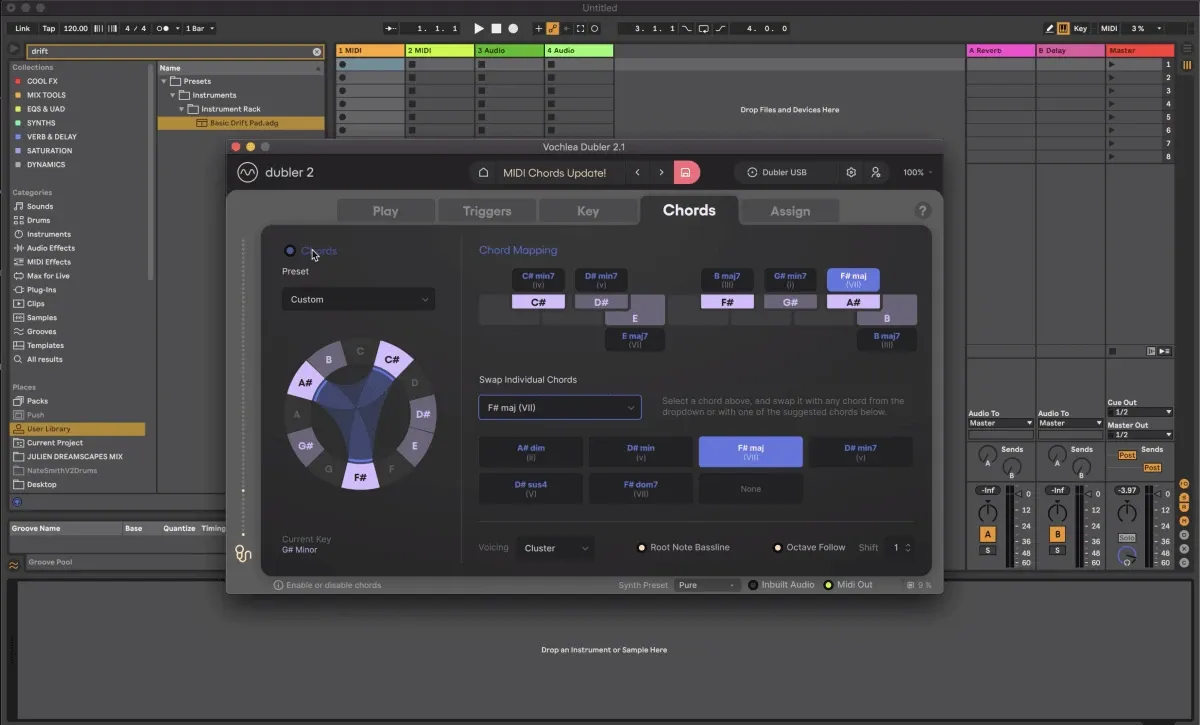
Task: Open the Master Out 1/2 dropdown
Action: [x=1140, y=434]
